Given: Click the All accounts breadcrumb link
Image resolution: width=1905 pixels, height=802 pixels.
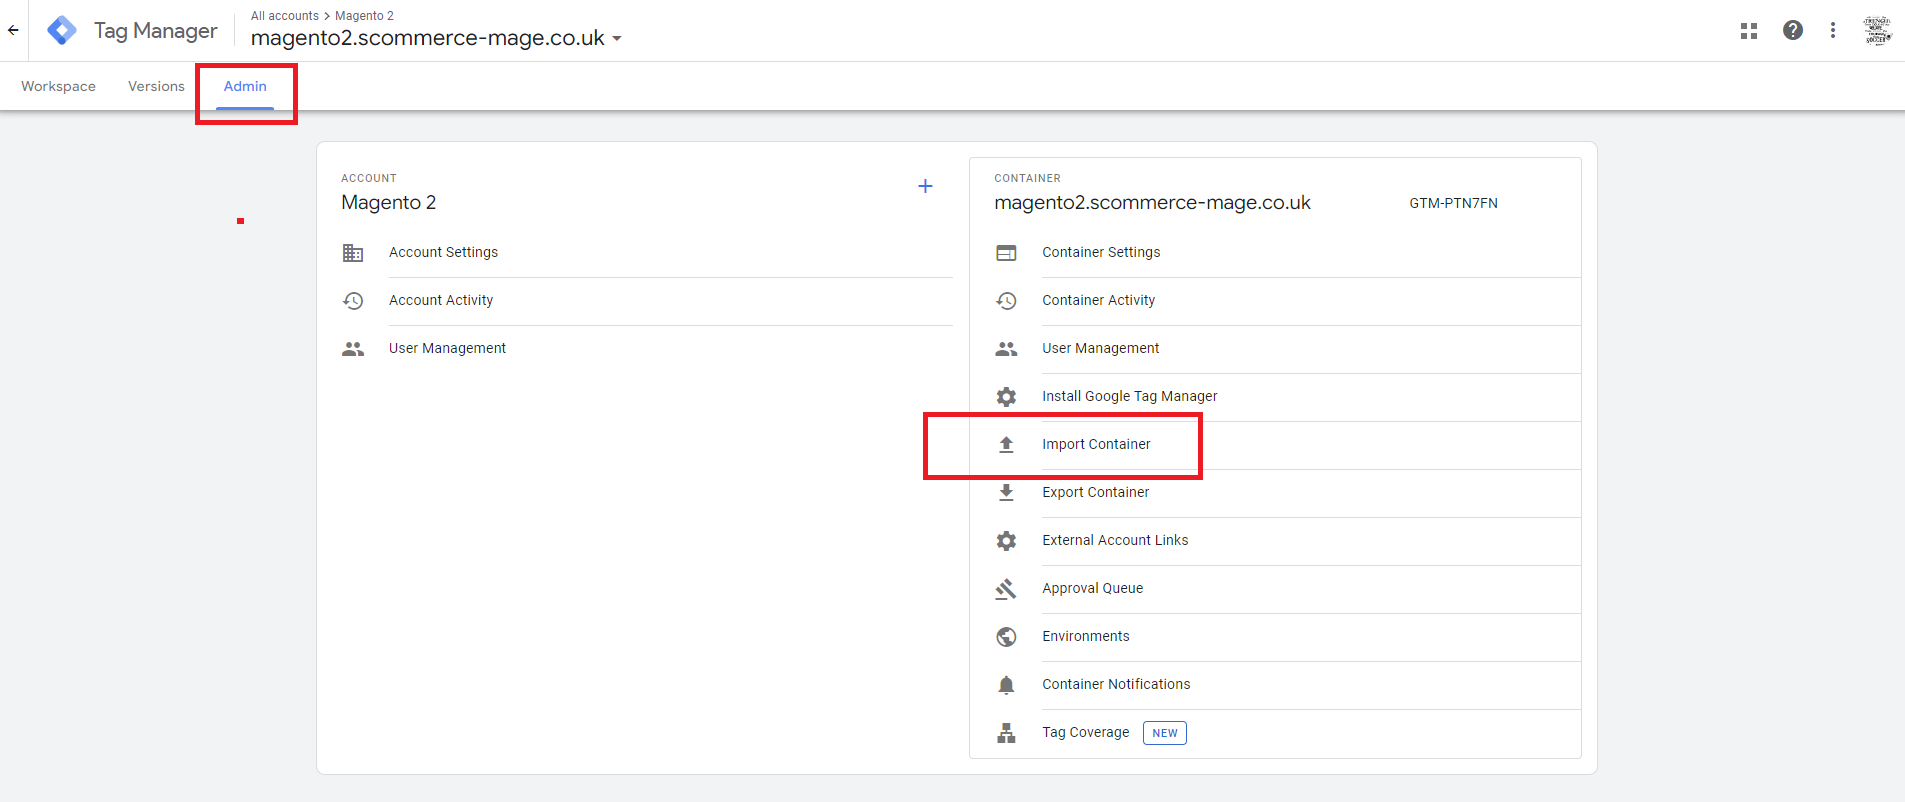Looking at the screenshot, I should (284, 16).
